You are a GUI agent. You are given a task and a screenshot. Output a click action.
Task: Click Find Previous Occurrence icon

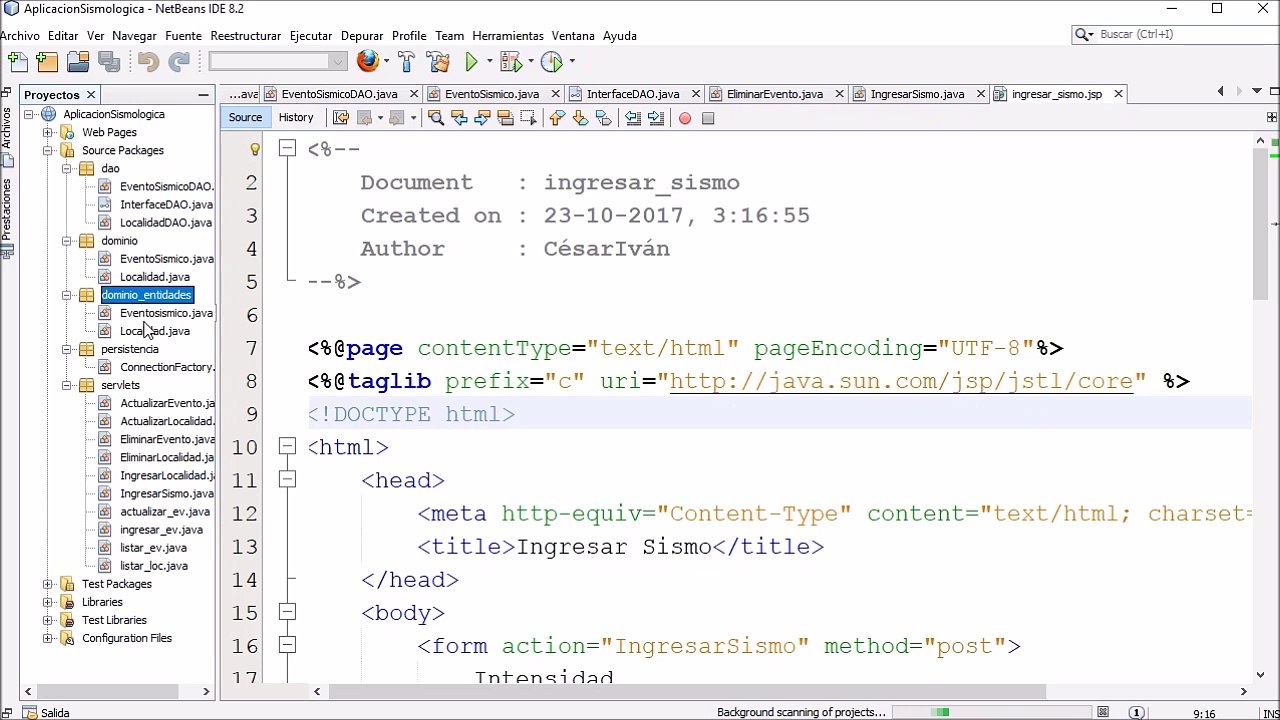[459, 118]
